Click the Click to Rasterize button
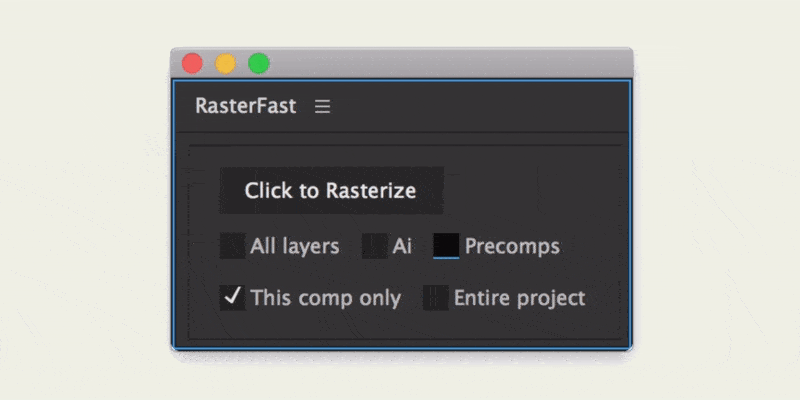This screenshot has width=800, height=400. tap(332, 190)
